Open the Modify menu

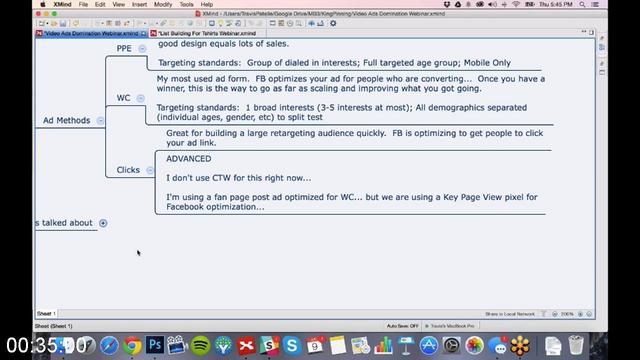coord(163,4)
